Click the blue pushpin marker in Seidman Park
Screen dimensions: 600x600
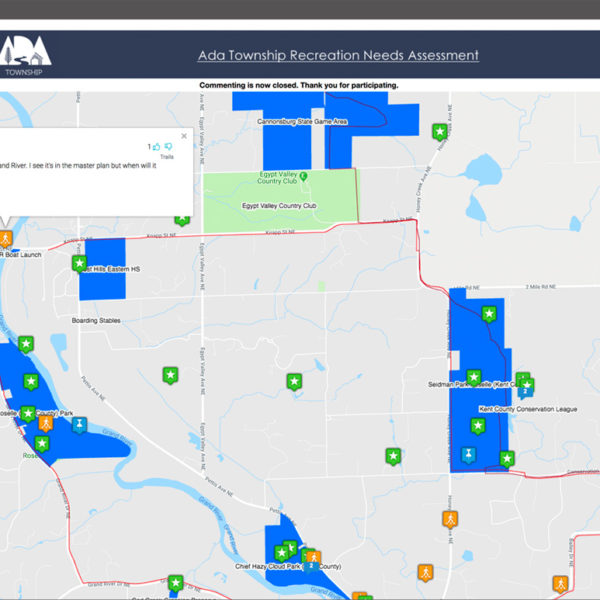(x=468, y=455)
